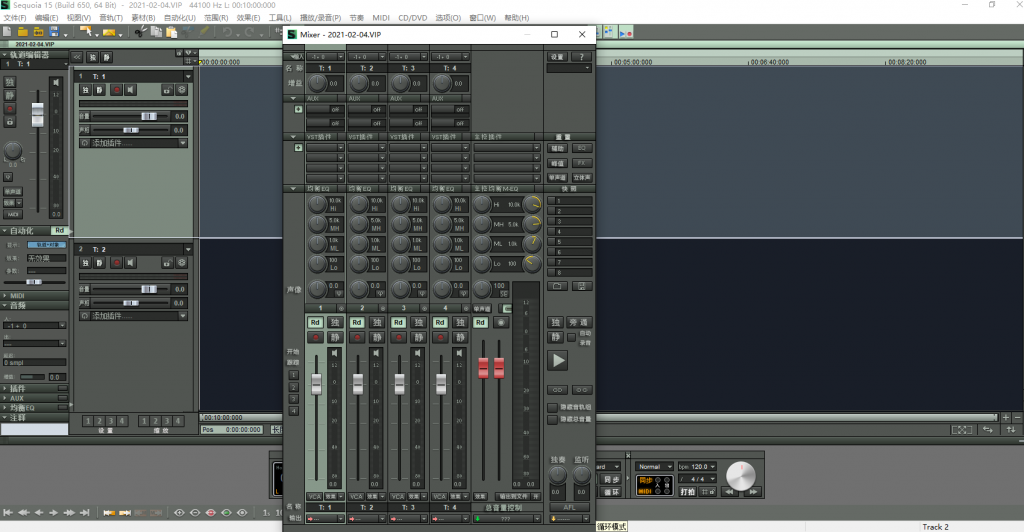The height and width of the screenshot is (532, 1024).
Task: Click the Hi EQ knob of mixer channel 1
Action: pyautogui.click(x=317, y=204)
